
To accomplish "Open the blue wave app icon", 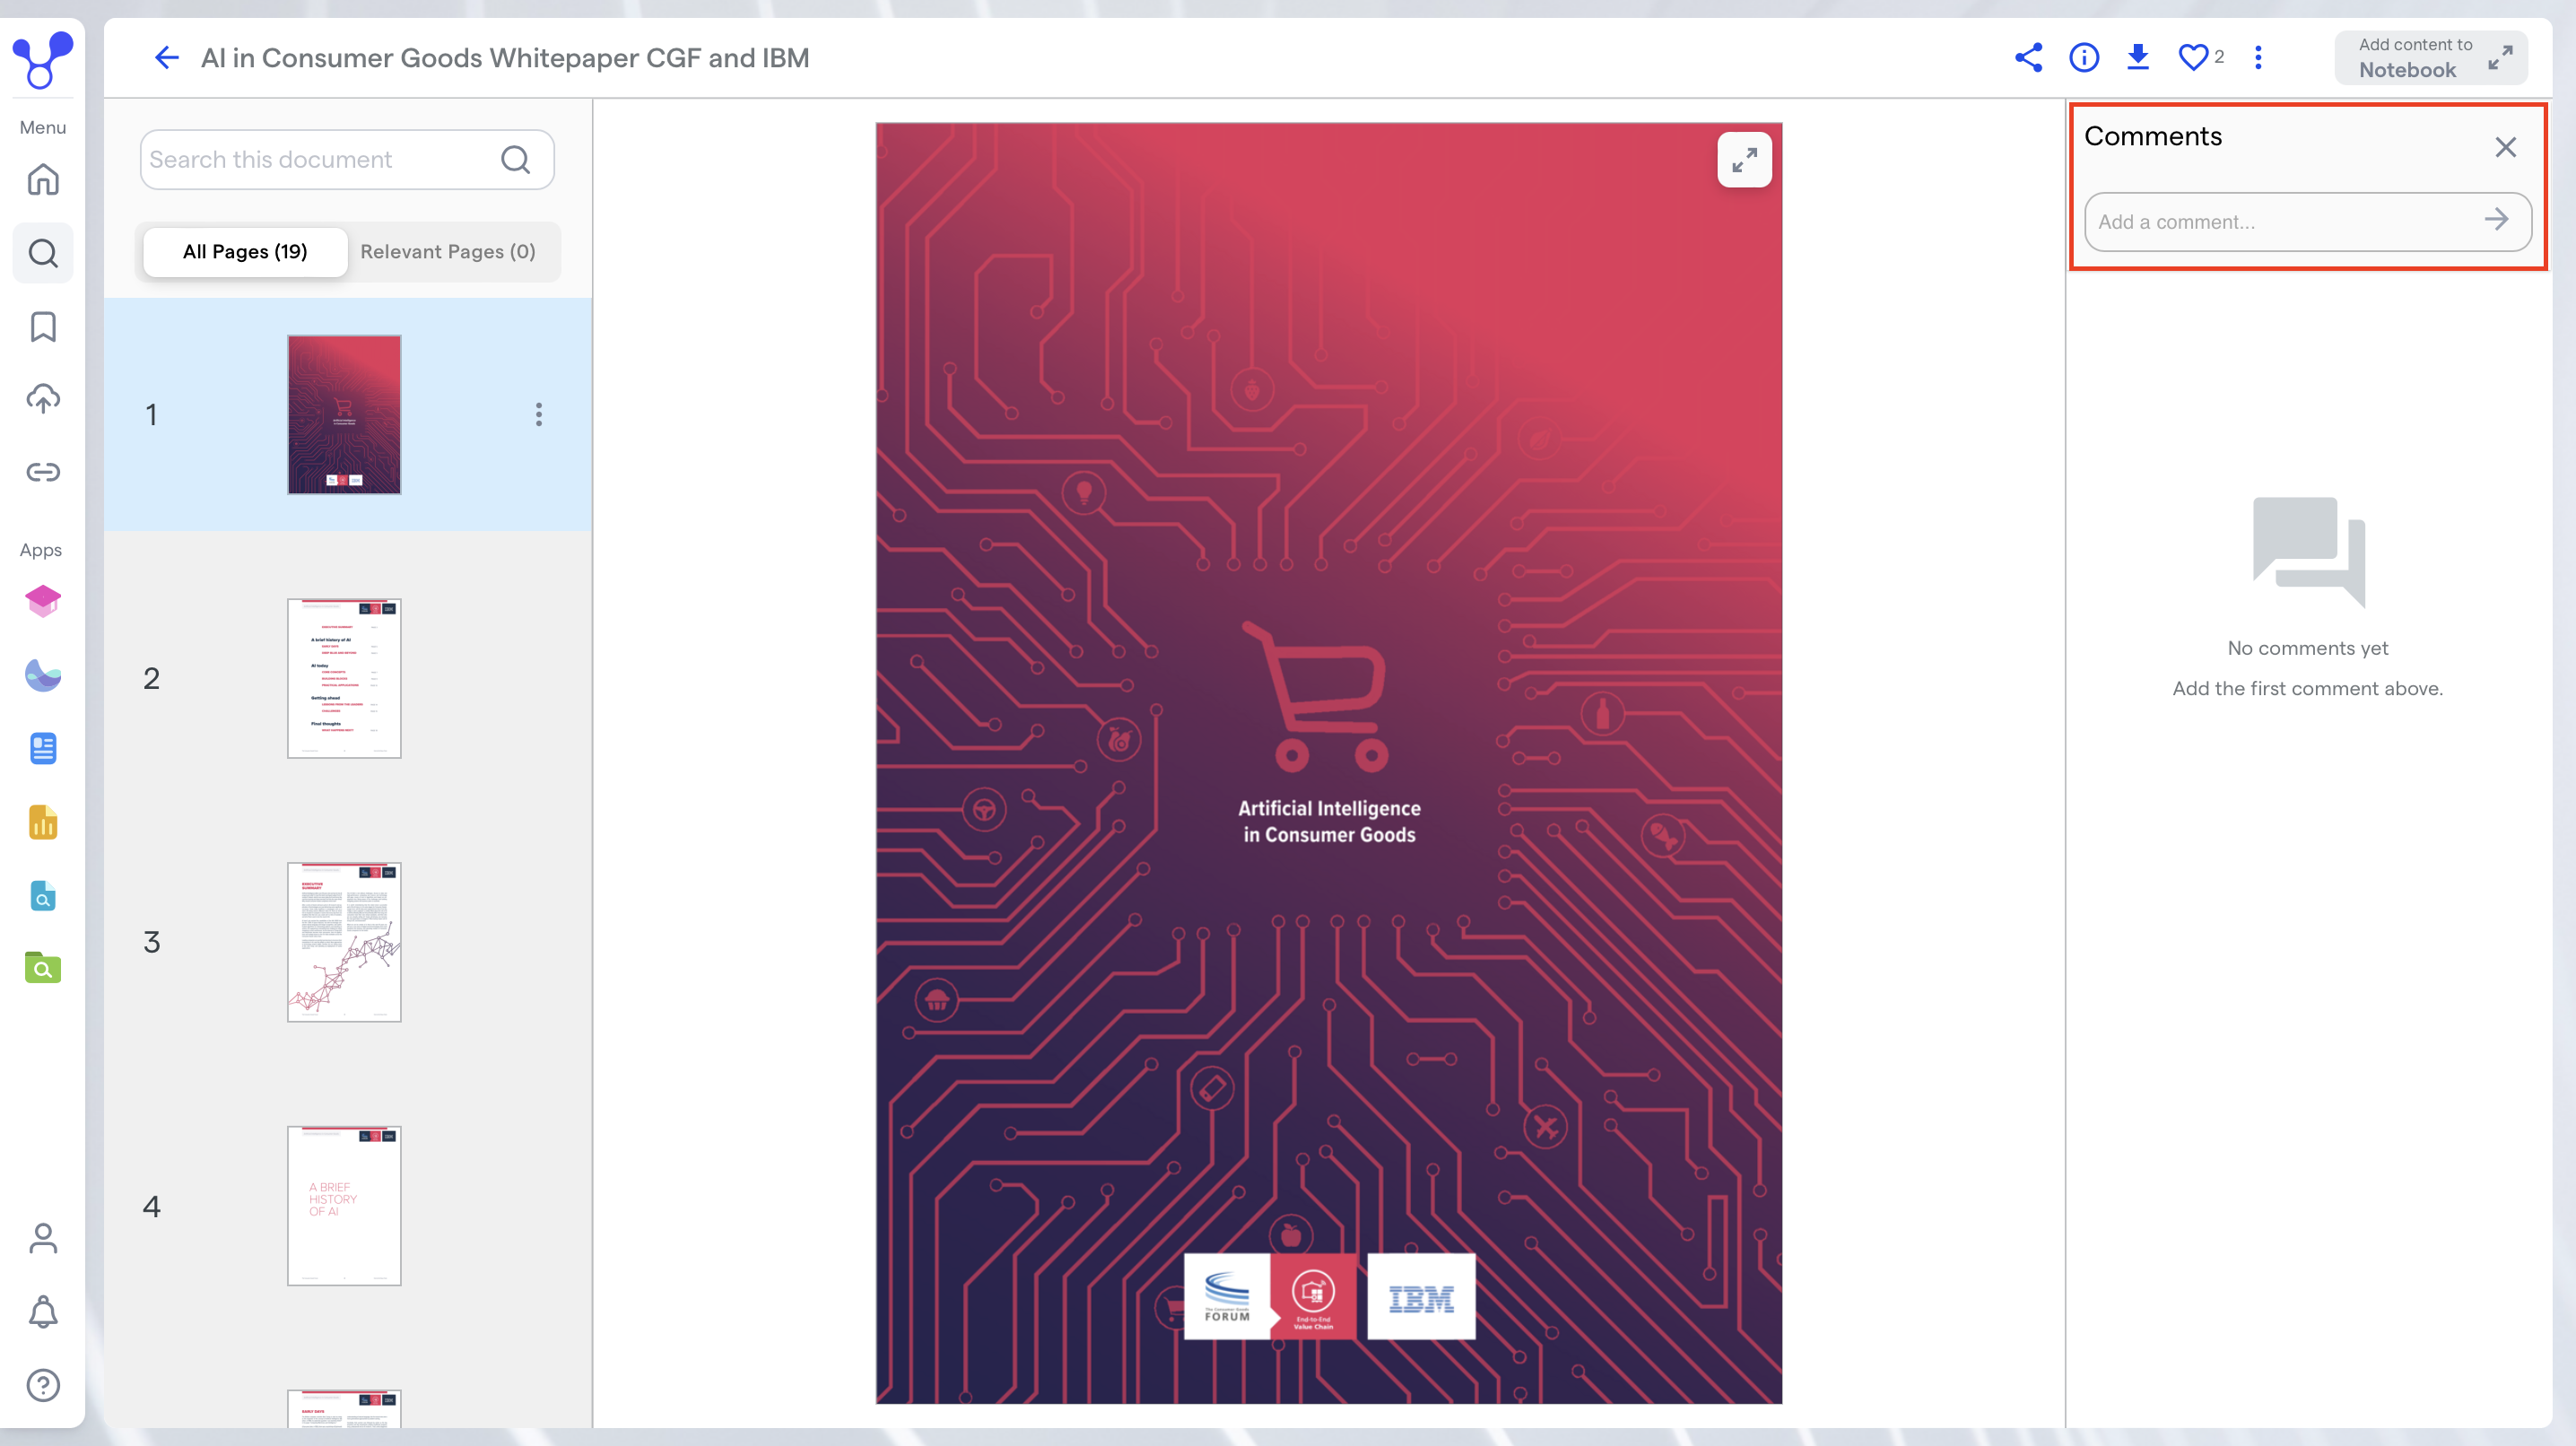I will tap(43, 675).
